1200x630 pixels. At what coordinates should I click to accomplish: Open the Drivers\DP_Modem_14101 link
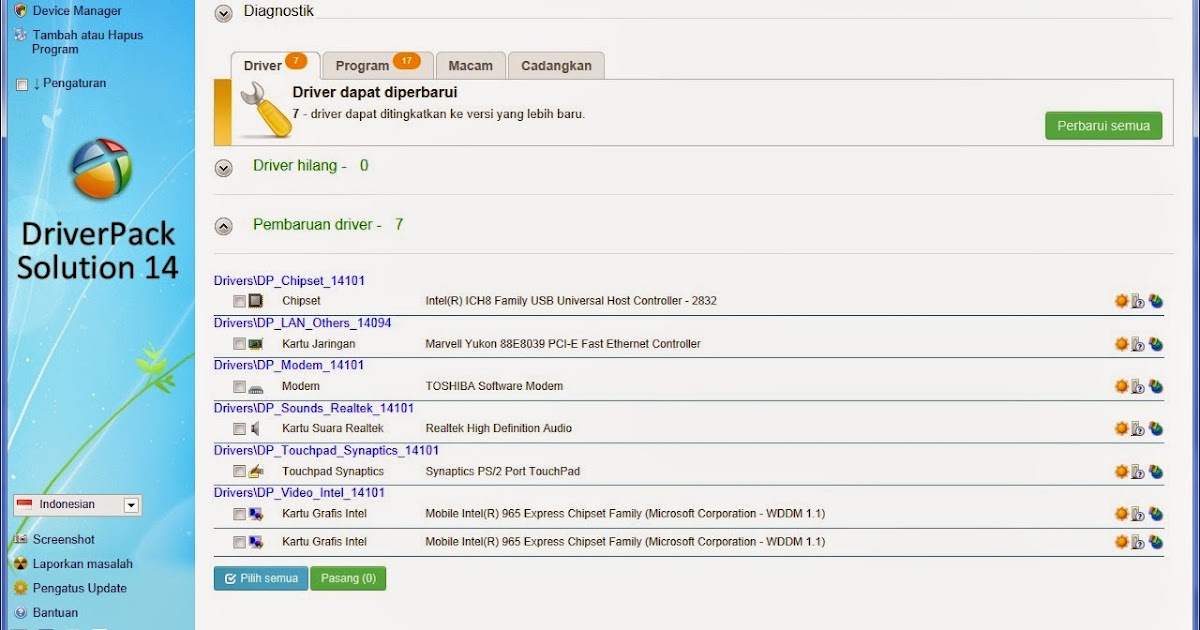coord(289,365)
